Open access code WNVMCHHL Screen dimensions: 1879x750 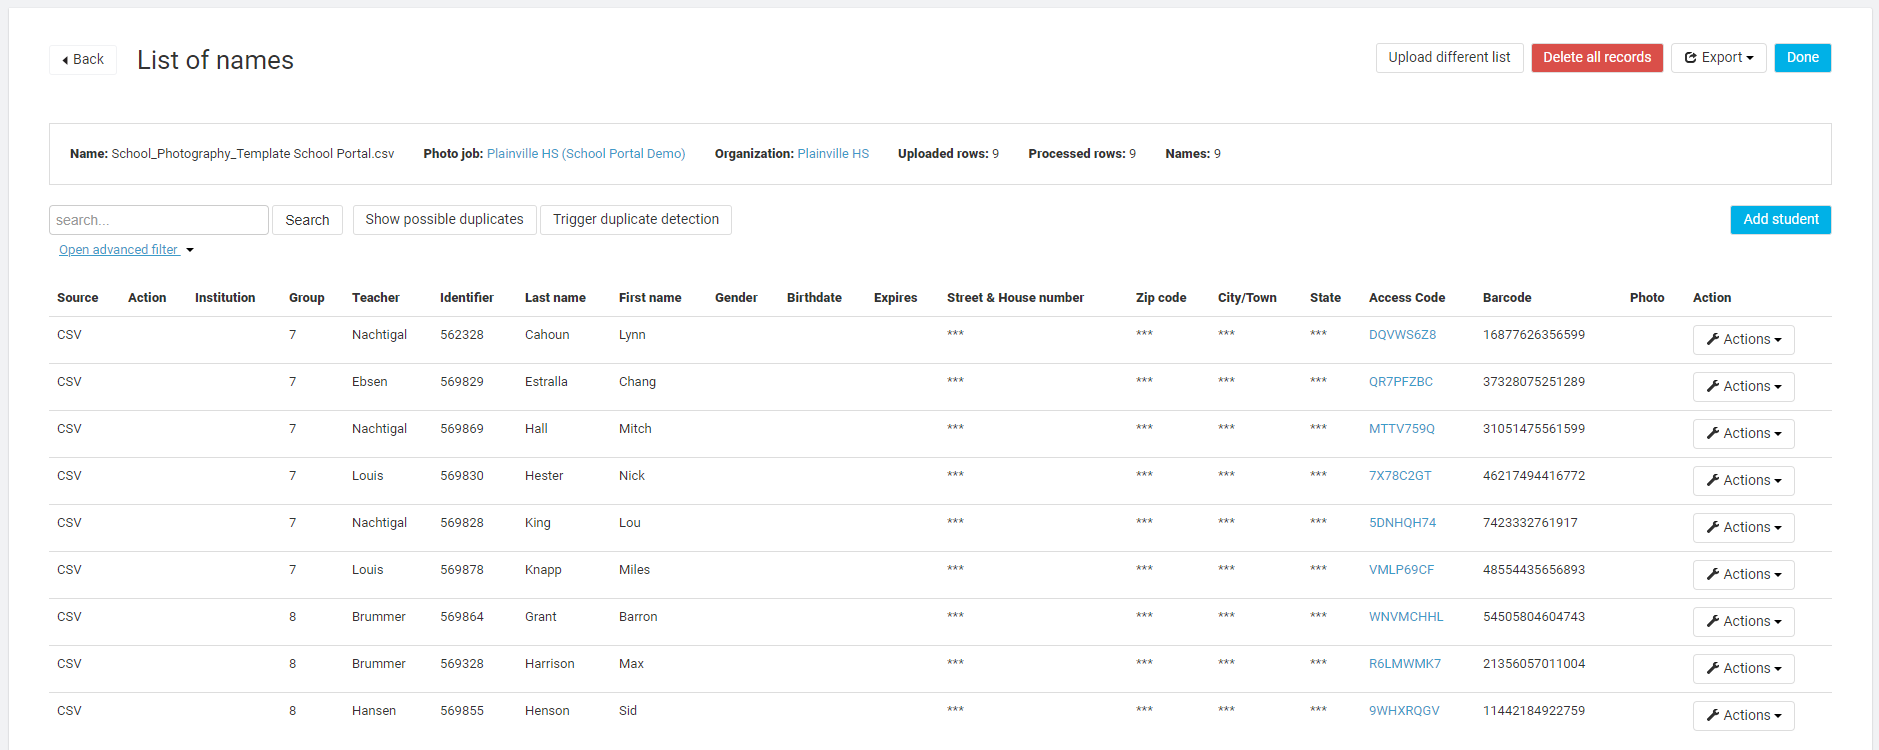point(1406,617)
